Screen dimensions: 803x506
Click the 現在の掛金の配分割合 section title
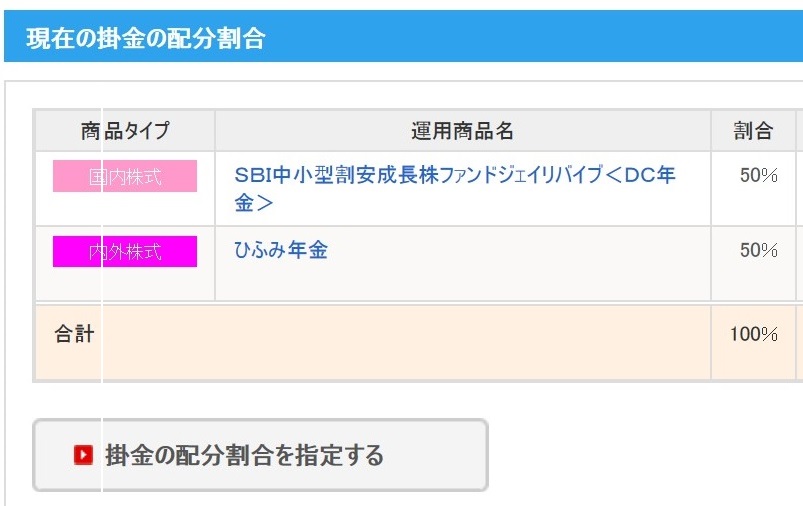[145, 38]
